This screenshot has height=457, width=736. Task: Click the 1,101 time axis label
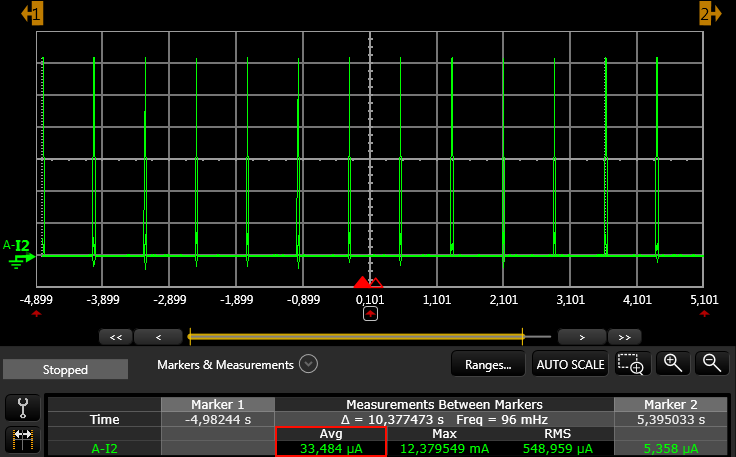(x=437, y=299)
